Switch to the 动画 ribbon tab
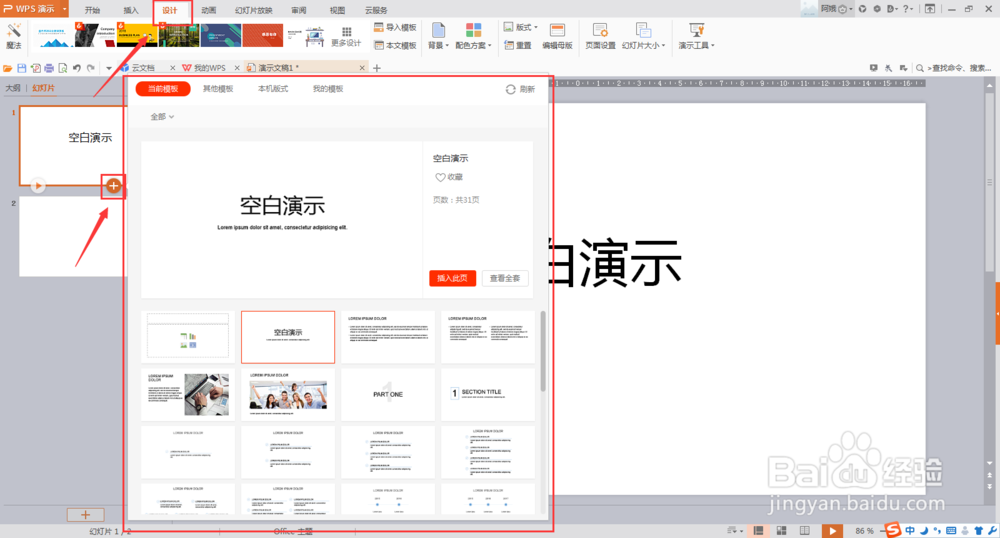The image size is (1000, 538). [x=209, y=10]
